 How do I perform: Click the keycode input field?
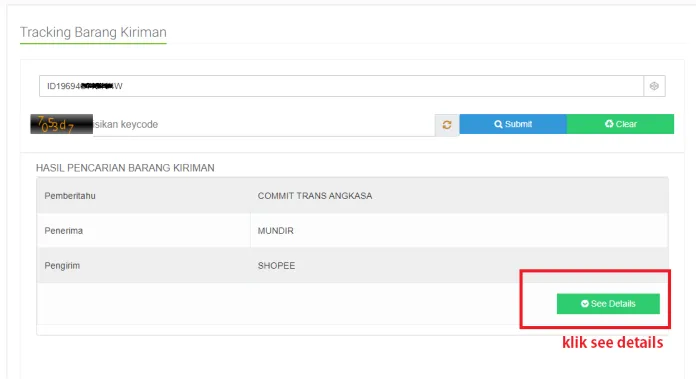coord(264,125)
